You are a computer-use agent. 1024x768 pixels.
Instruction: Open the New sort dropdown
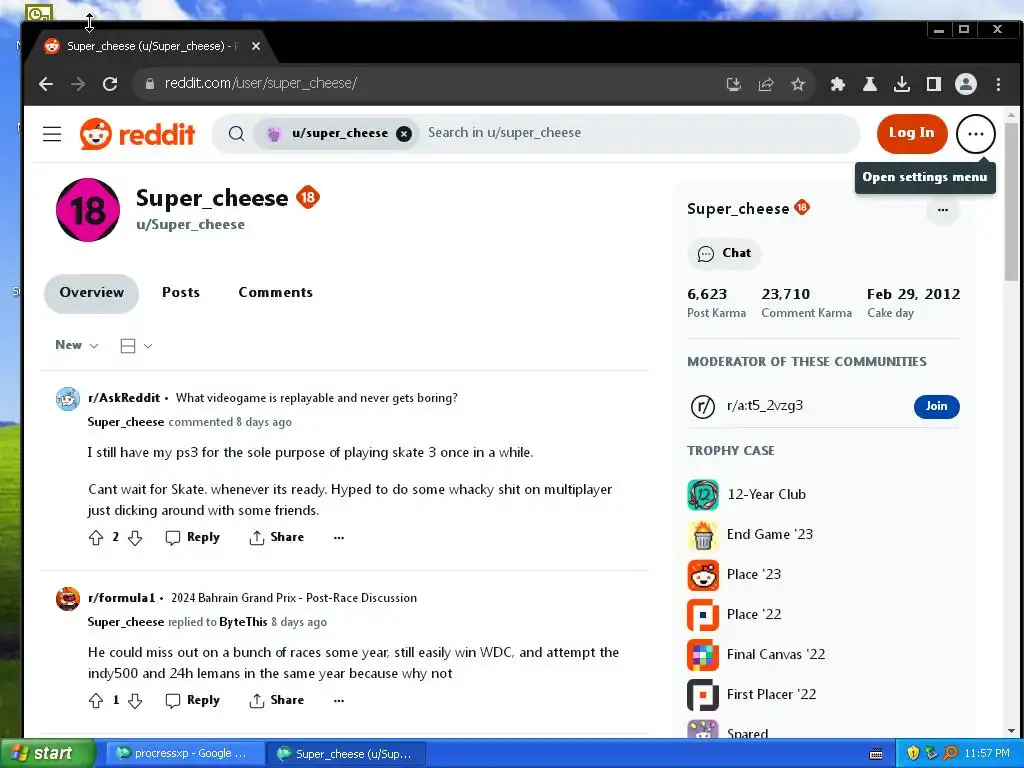click(x=76, y=345)
